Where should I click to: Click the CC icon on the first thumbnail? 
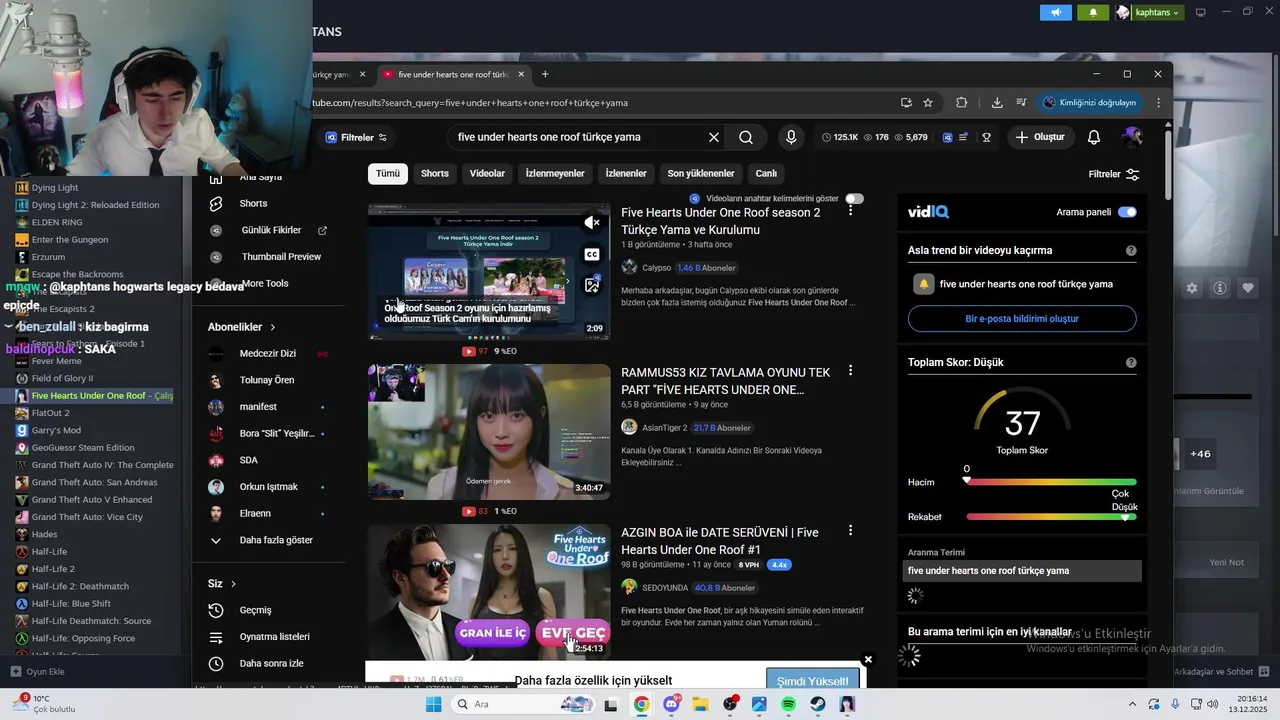coord(592,255)
